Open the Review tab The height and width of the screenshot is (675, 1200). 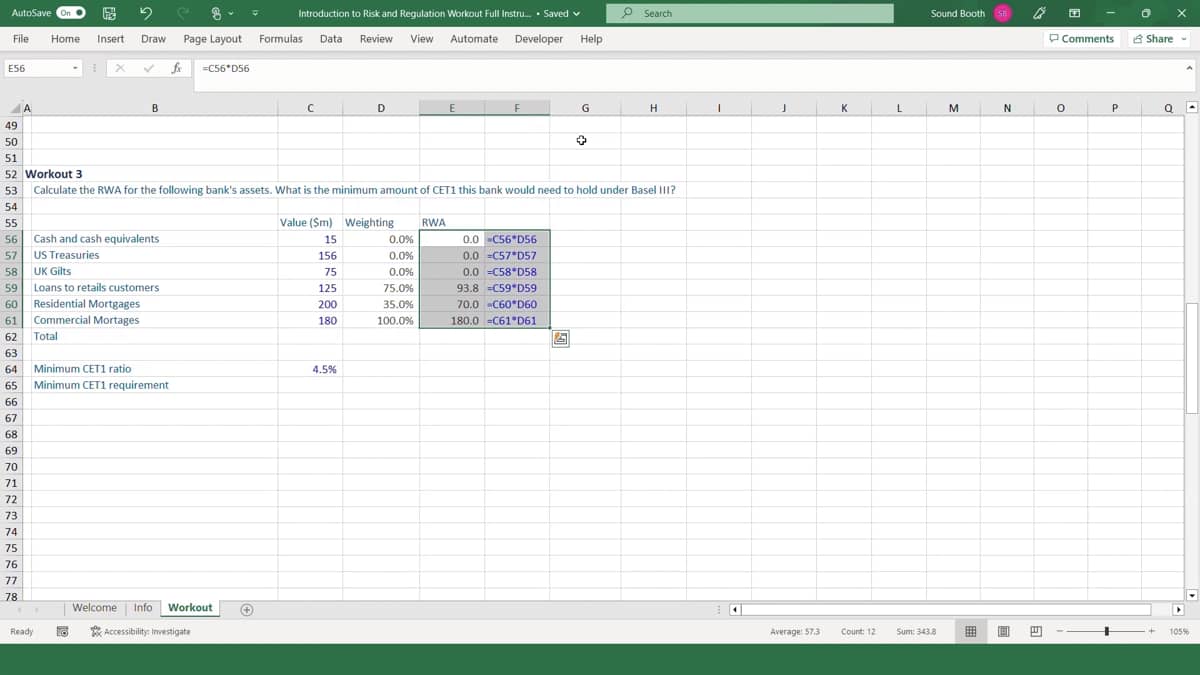(376, 39)
